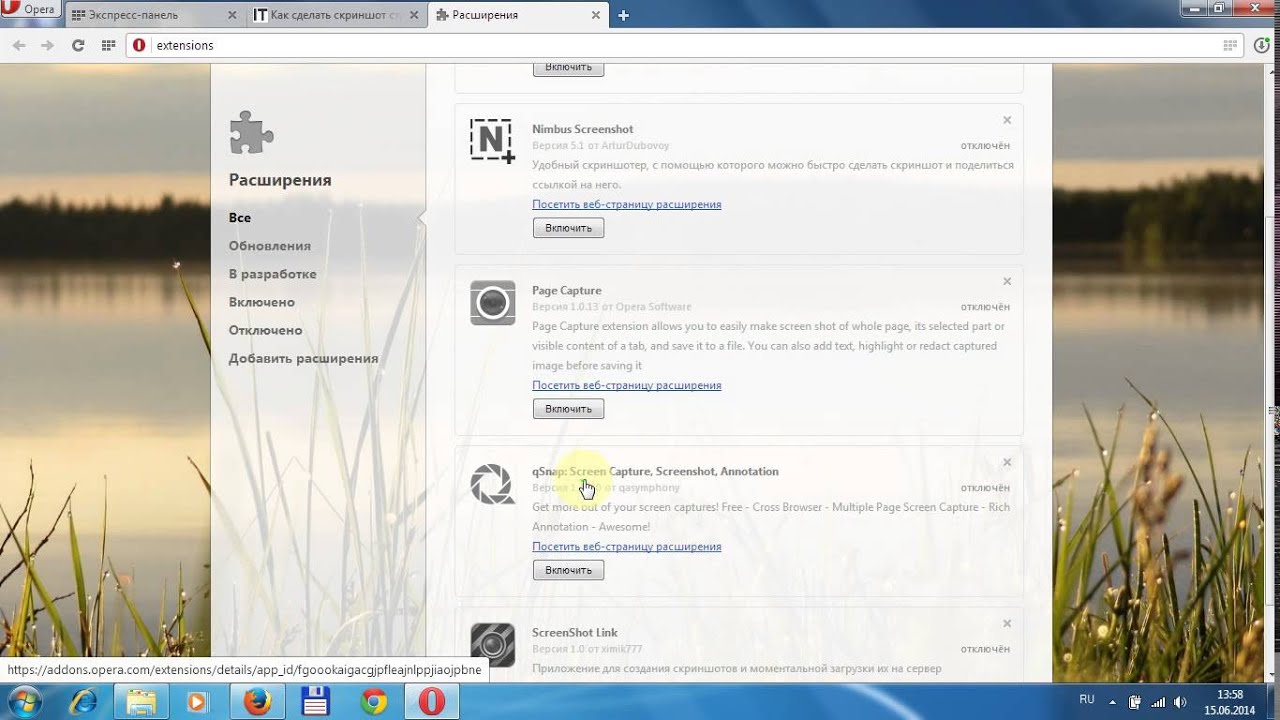Viewport: 1280px width, 720px height.
Task: Reload the page
Action: (x=78, y=45)
